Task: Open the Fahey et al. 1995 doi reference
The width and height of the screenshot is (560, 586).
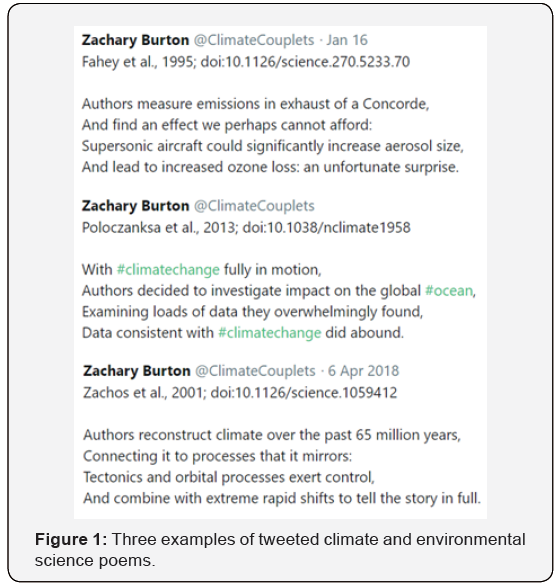Action: tap(246, 62)
